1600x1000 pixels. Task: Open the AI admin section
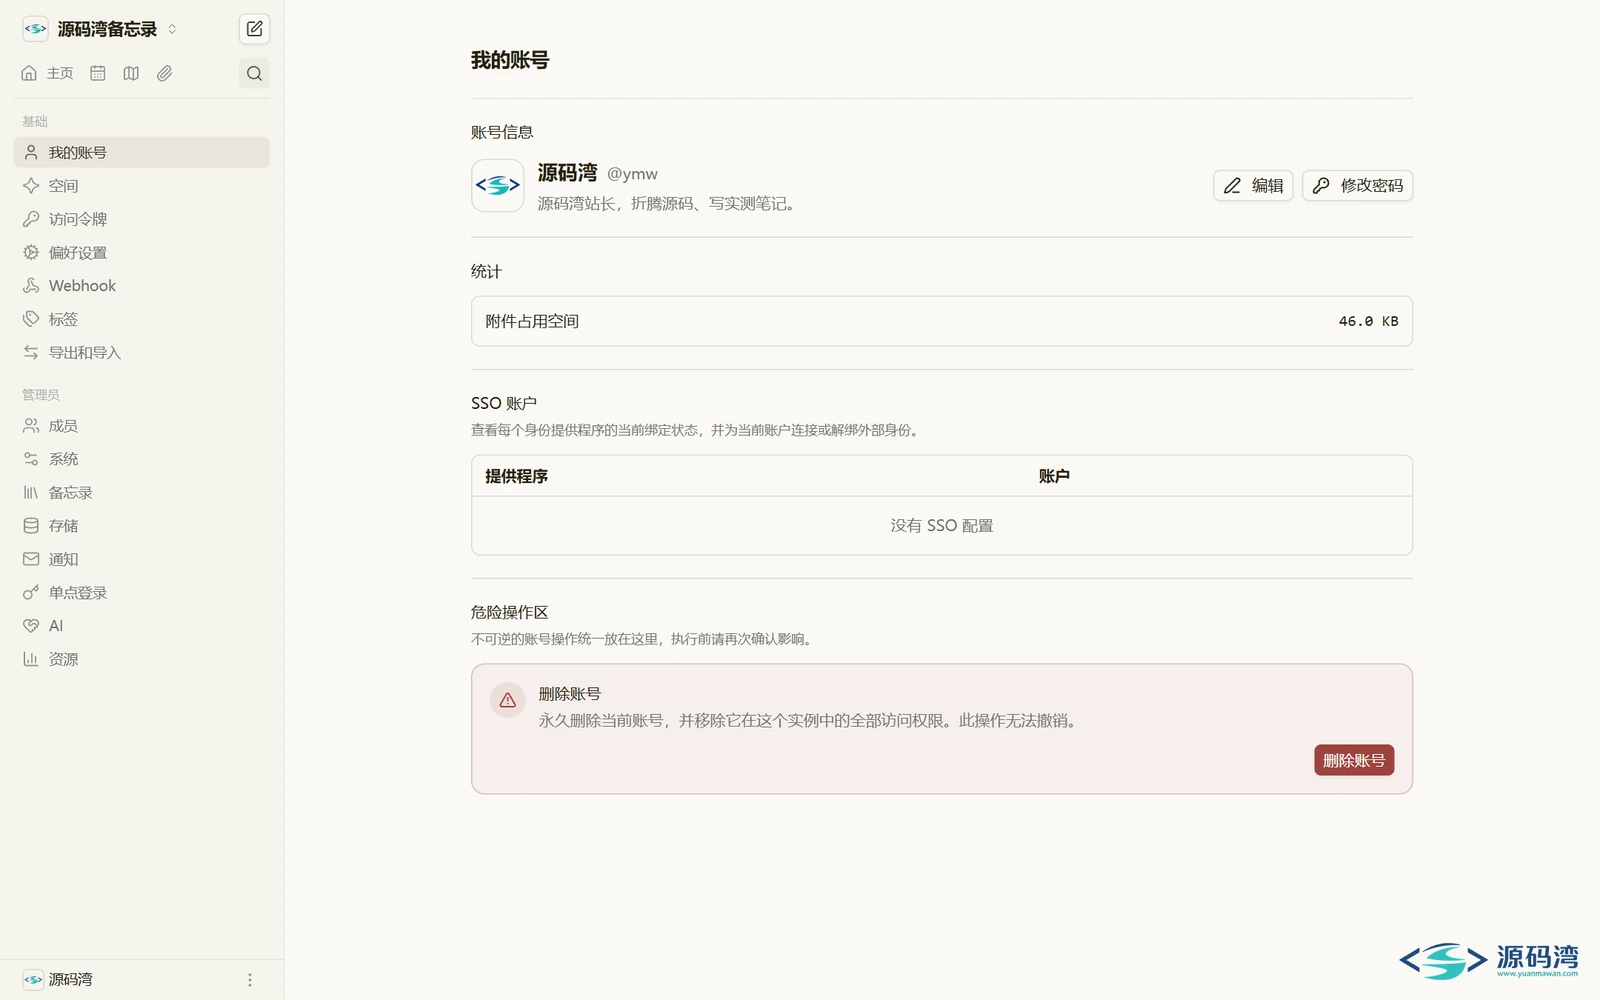point(142,626)
